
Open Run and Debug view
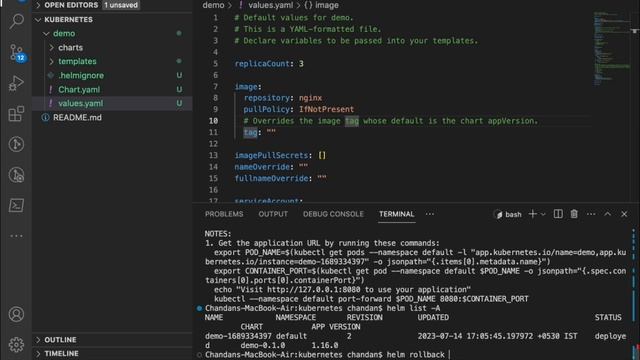[16, 83]
